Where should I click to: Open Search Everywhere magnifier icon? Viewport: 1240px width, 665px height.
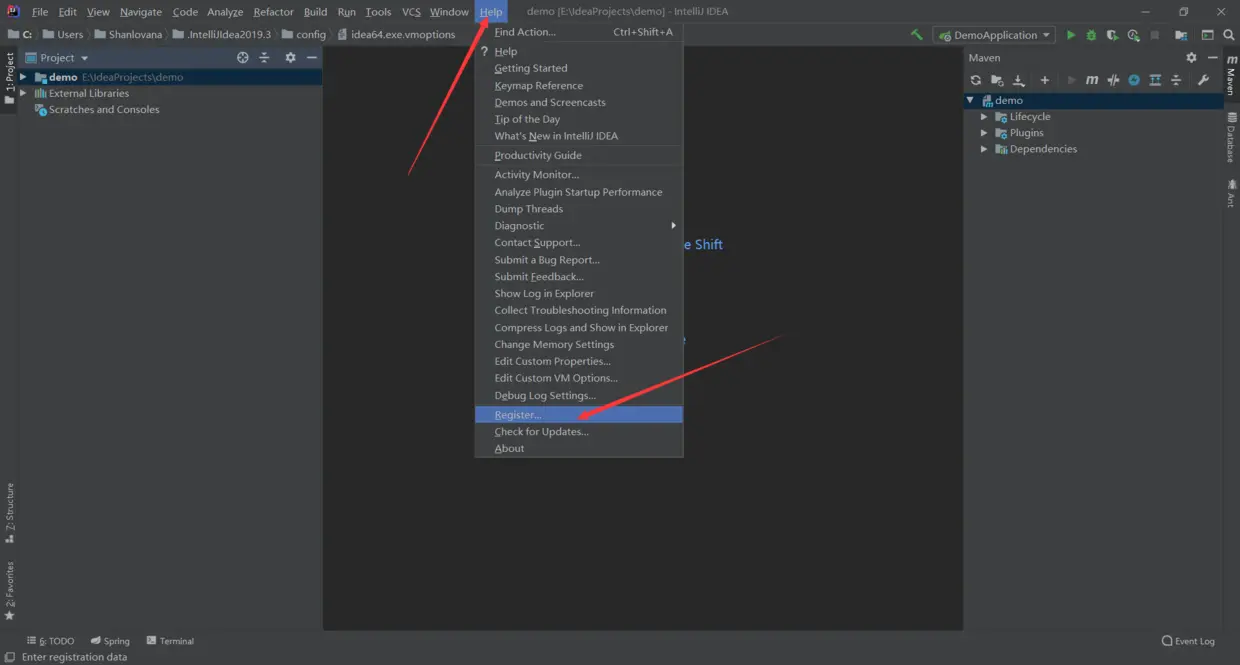pyautogui.click(x=1229, y=35)
